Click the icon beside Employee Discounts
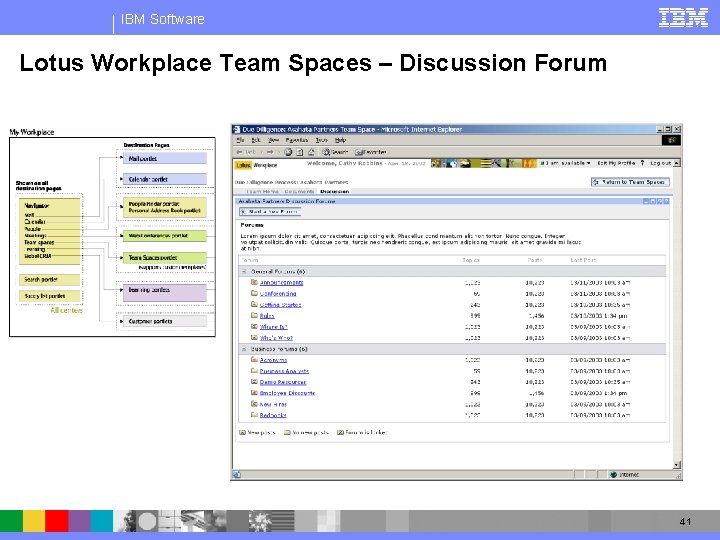The width and height of the screenshot is (720, 540). (x=254, y=393)
